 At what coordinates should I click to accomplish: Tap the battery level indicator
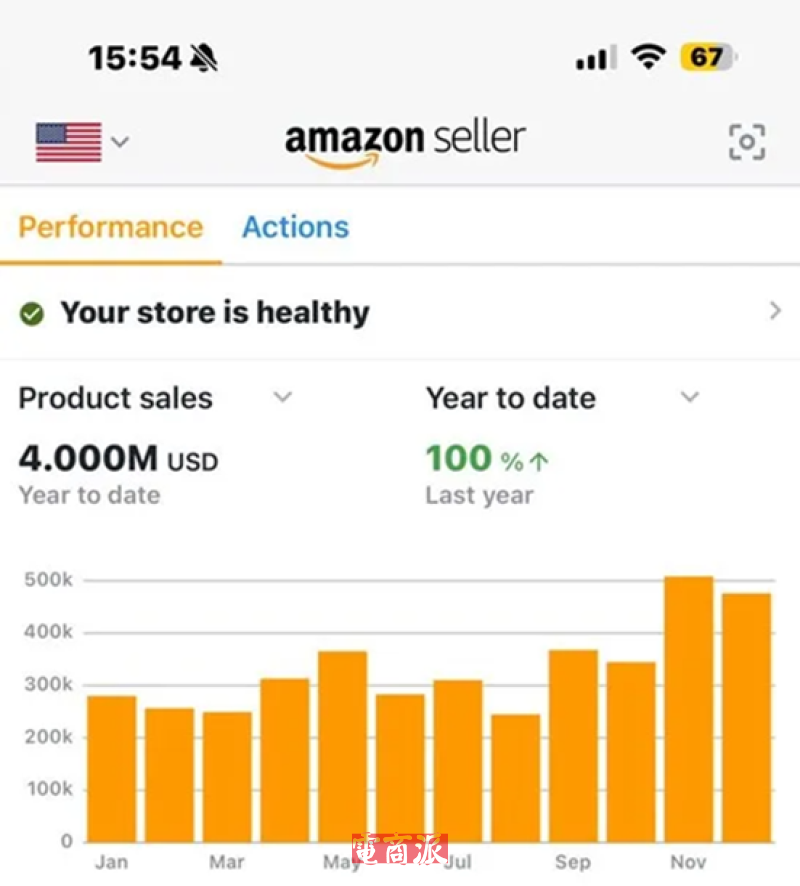(707, 58)
